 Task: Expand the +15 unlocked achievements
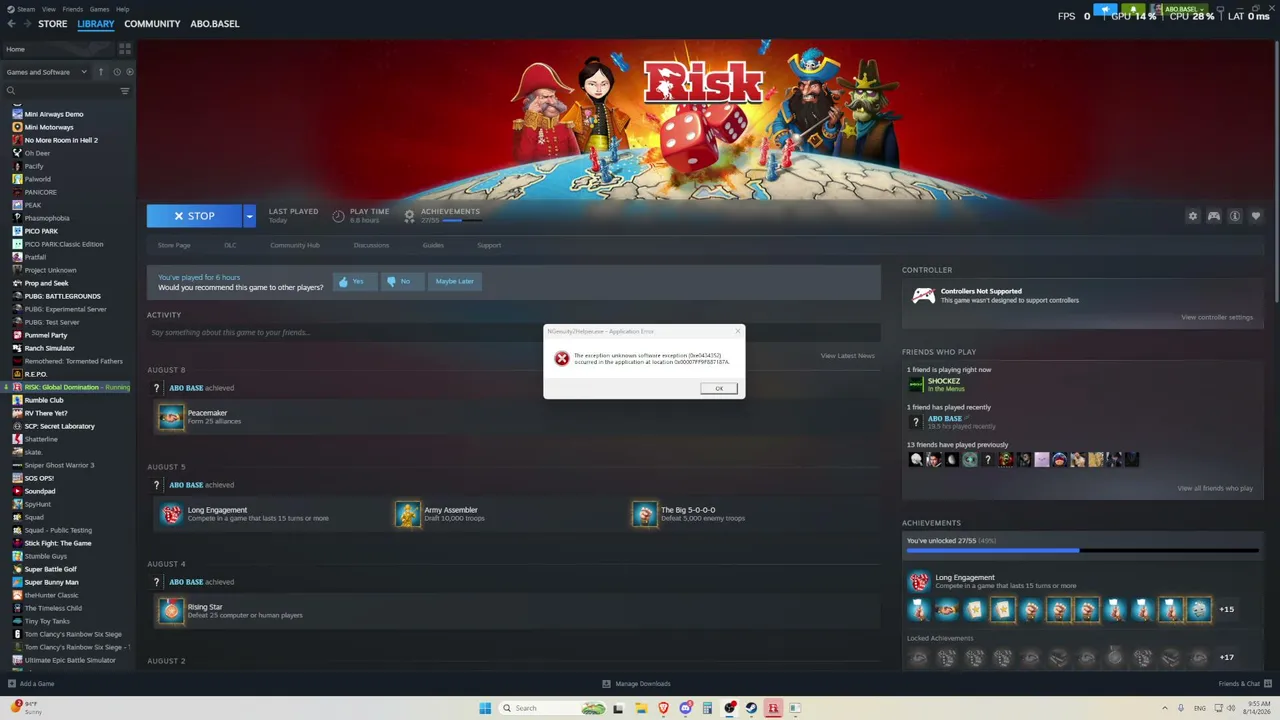(x=1226, y=609)
